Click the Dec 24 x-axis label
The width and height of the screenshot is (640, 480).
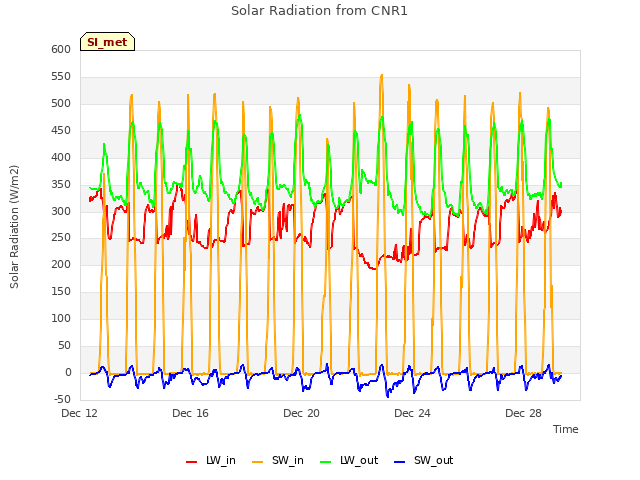point(412,413)
